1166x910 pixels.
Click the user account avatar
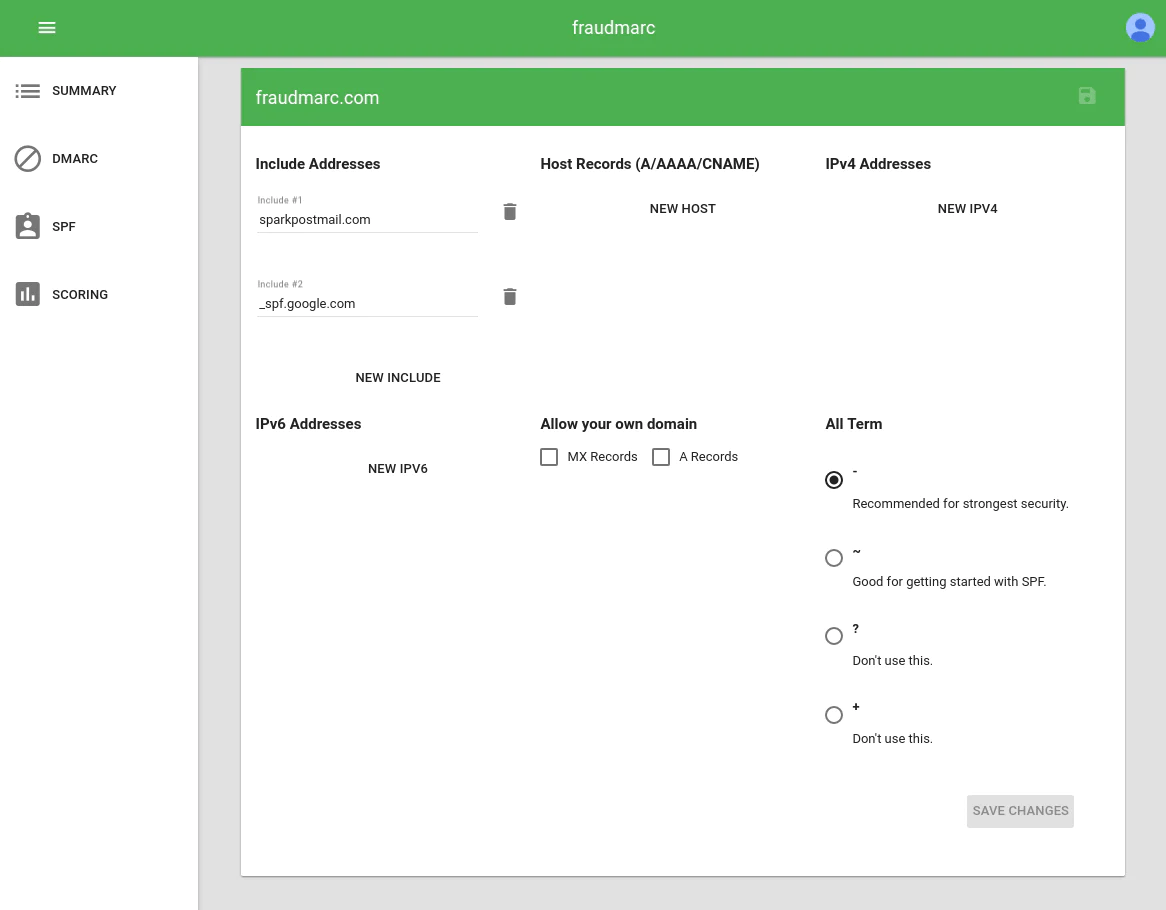(x=1140, y=28)
